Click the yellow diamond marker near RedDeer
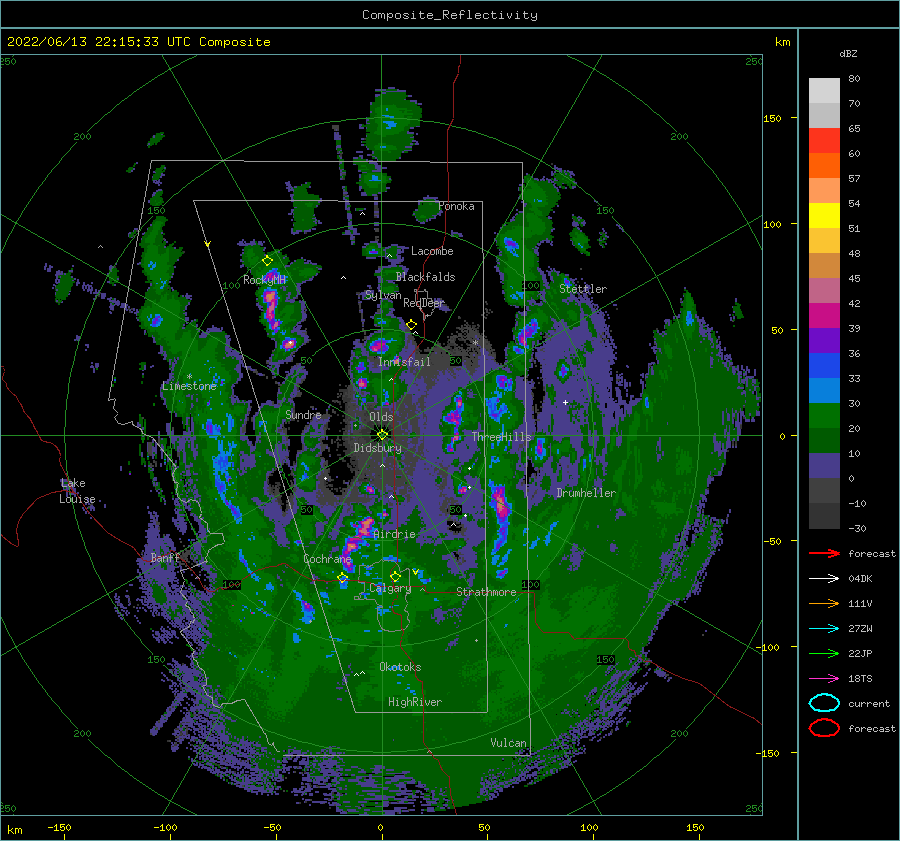The image size is (900, 841). [412, 325]
